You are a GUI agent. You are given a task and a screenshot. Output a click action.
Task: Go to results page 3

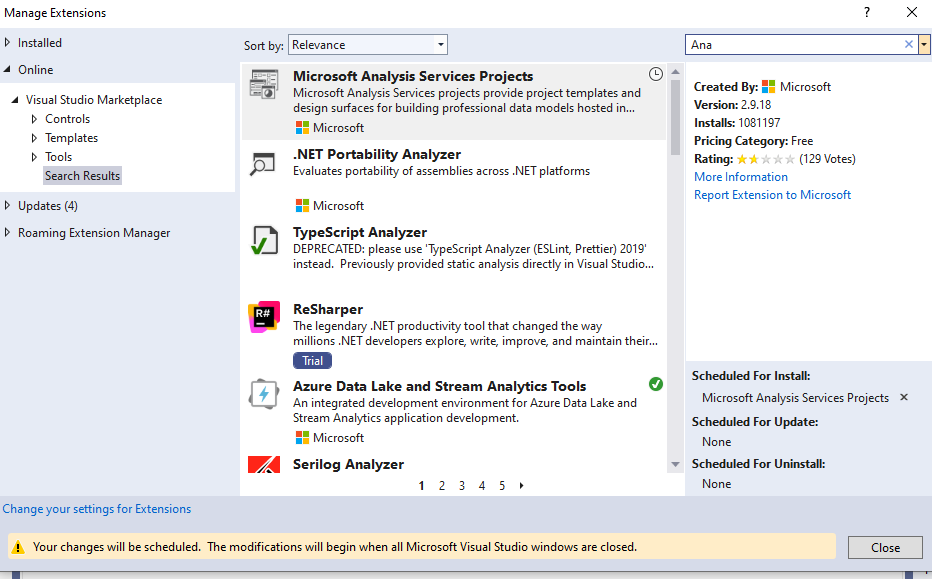[x=461, y=486]
